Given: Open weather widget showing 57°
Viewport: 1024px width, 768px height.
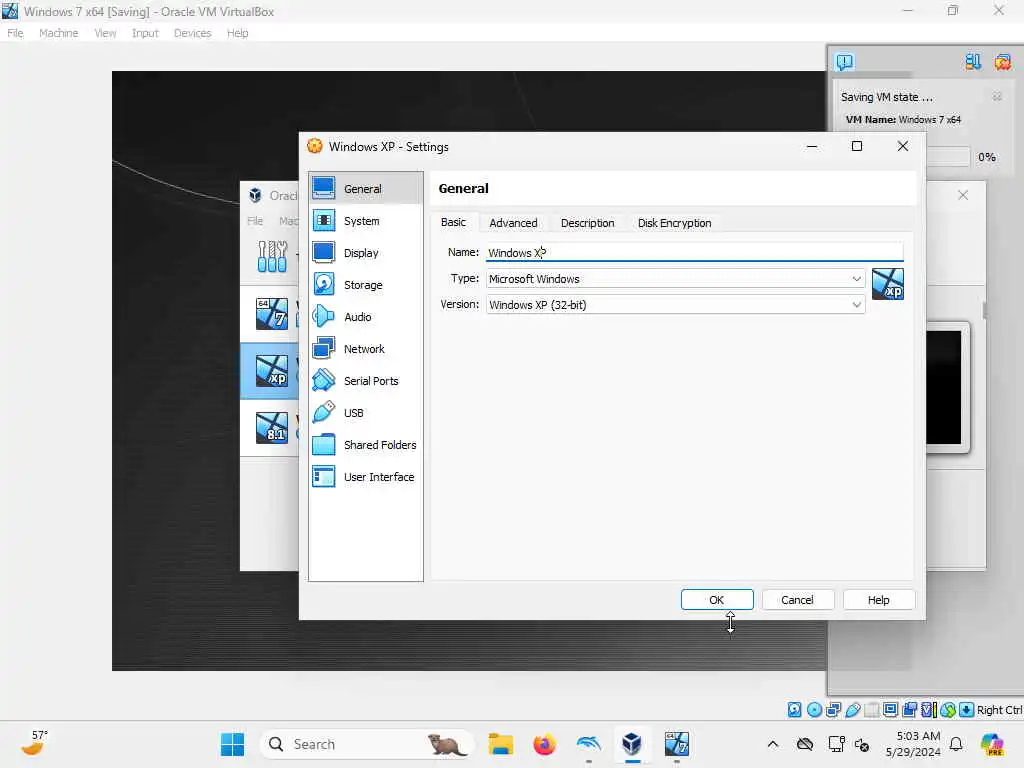Looking at the screenshot, I should 34,744.
